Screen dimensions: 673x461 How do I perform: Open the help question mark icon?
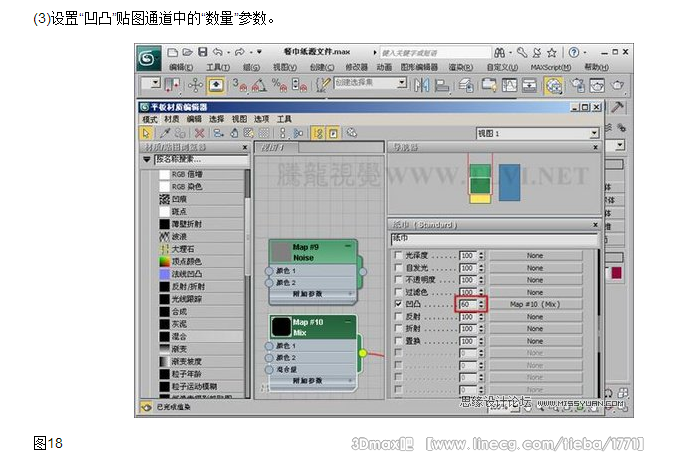coord(574,52)
